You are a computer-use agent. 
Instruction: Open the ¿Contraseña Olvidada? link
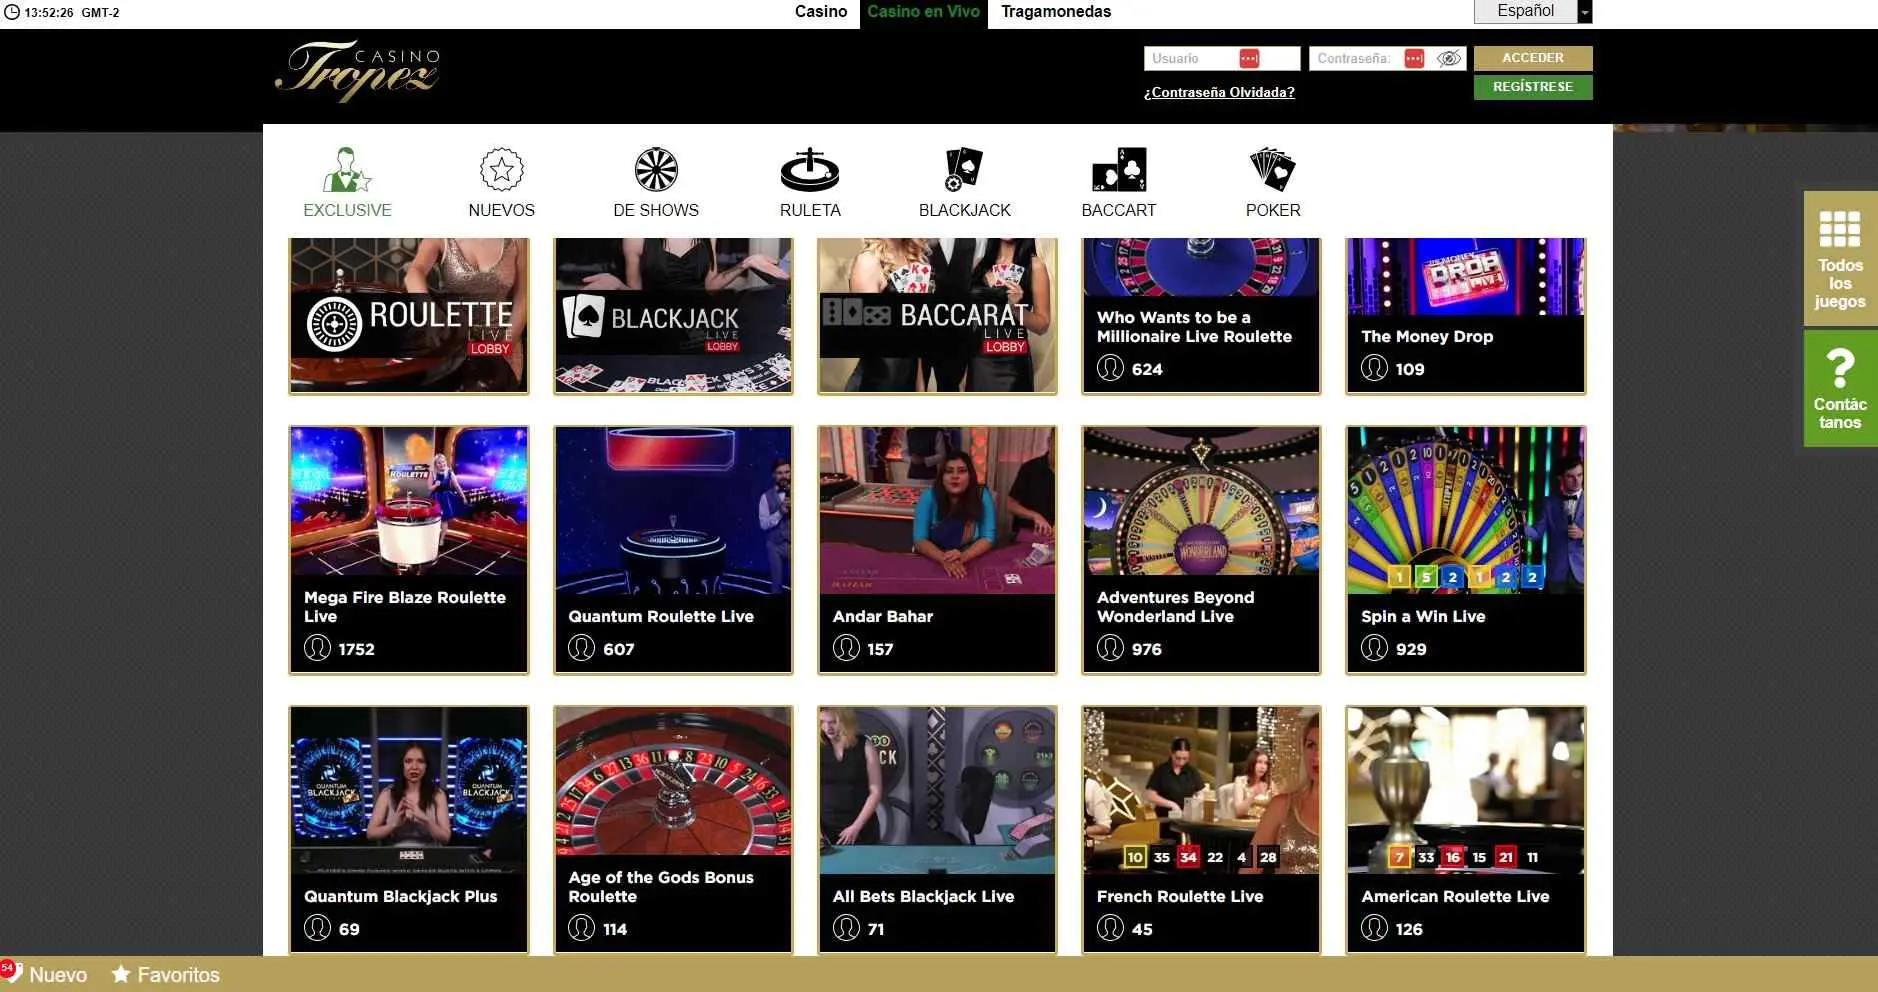coord(1220,92)
